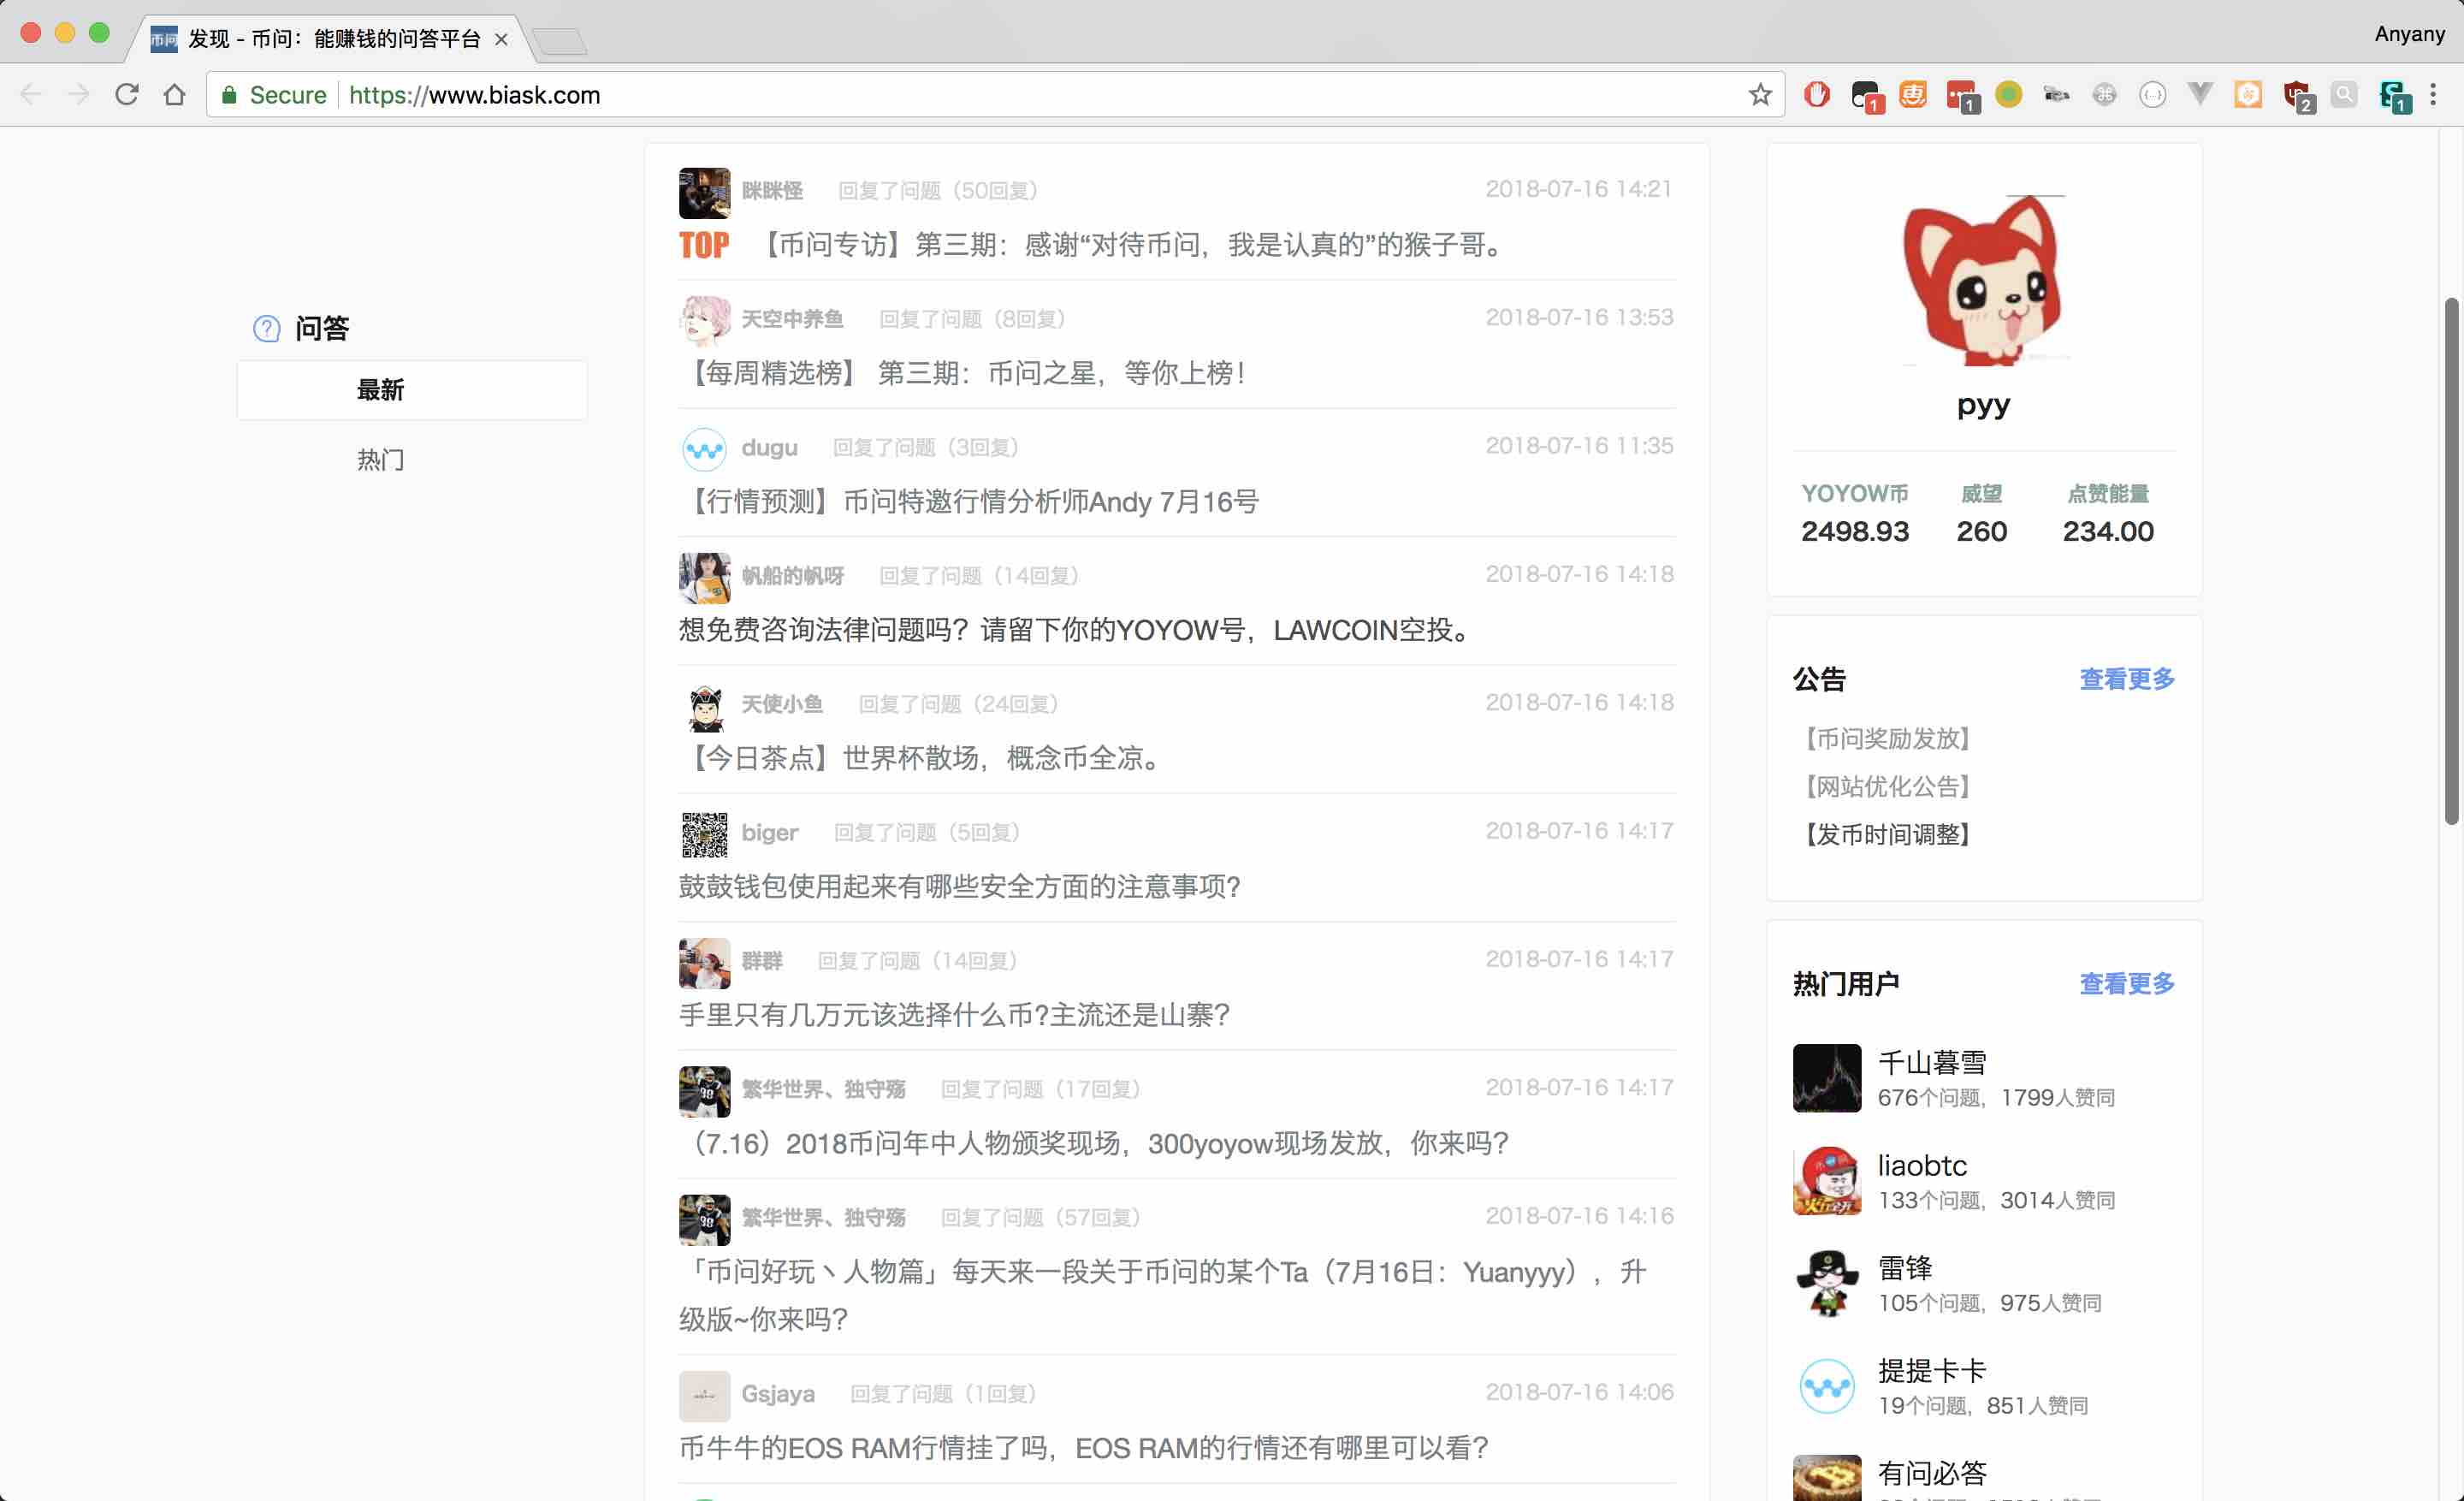Click the browser Forward arrow
Screen dimensions: 2464x1501
point(78,95)
